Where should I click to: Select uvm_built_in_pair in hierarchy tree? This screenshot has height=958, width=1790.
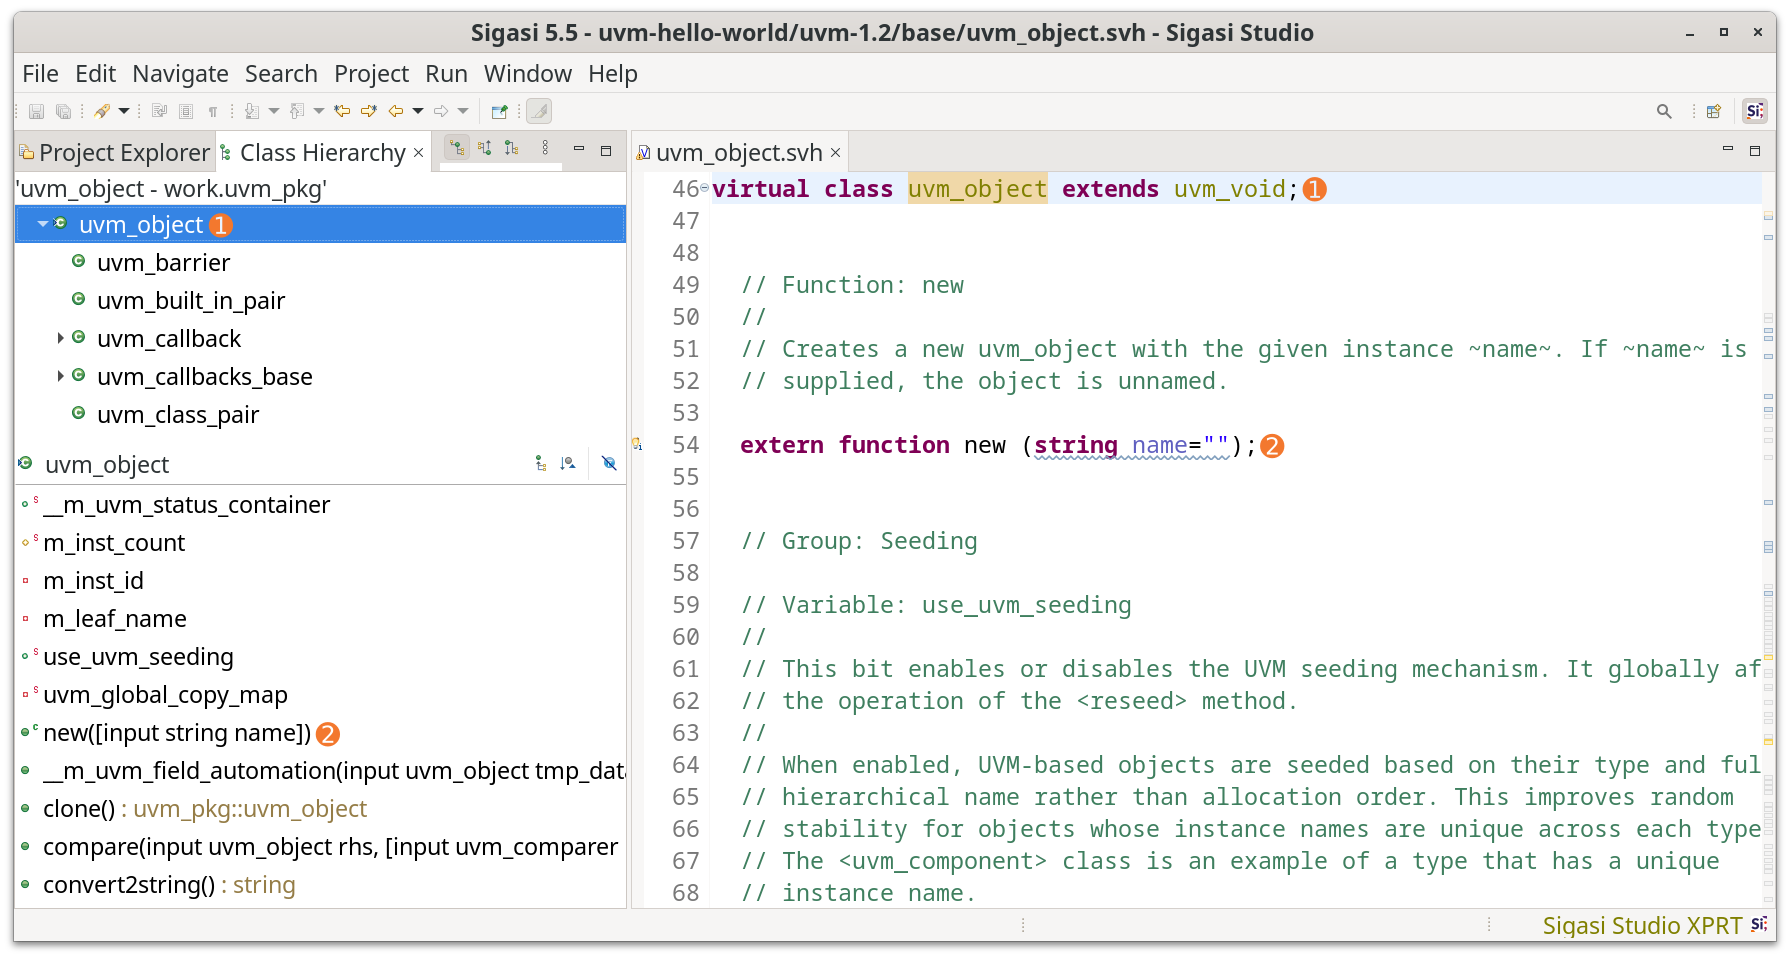pyautogui.click(x=191, y=301)
